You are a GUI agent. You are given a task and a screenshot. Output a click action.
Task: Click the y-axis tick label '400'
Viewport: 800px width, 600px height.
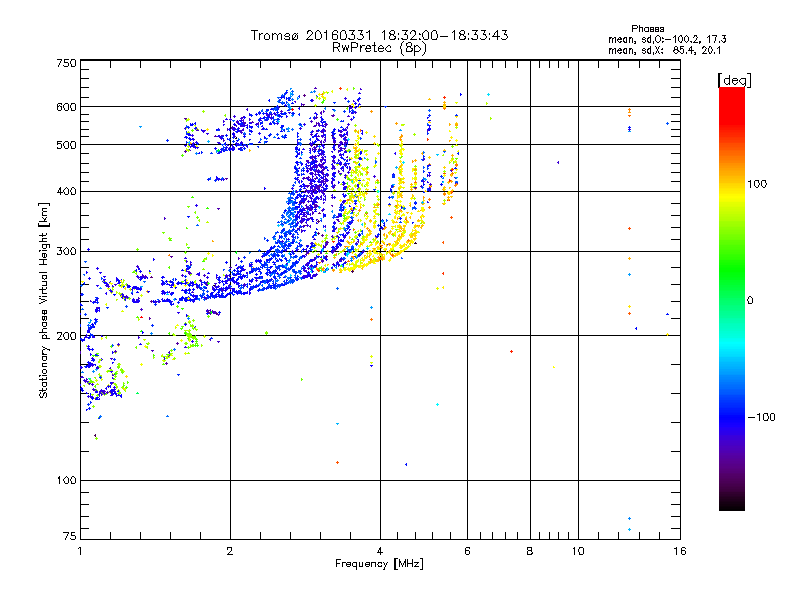click(x=66, y=192)
